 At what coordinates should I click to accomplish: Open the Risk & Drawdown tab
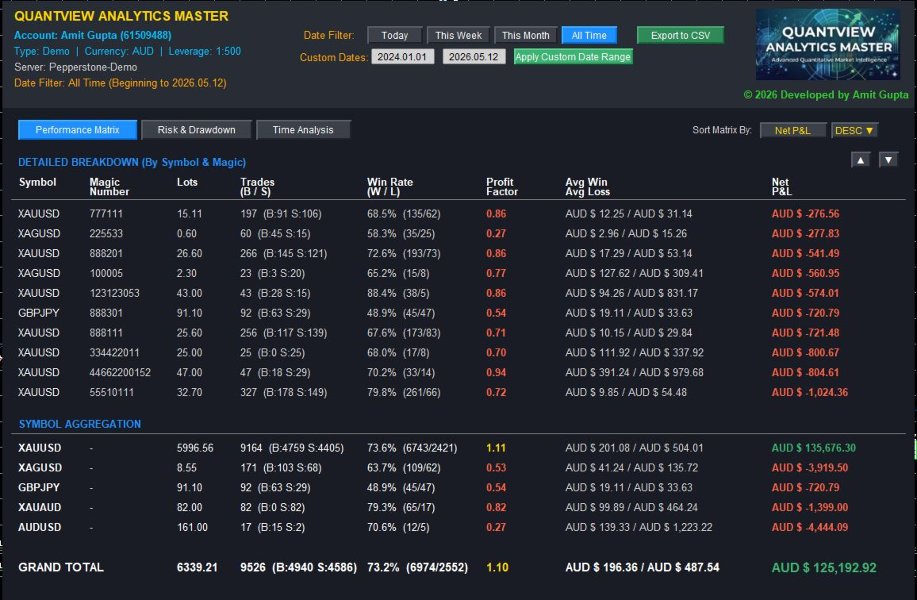pos(196,130)
